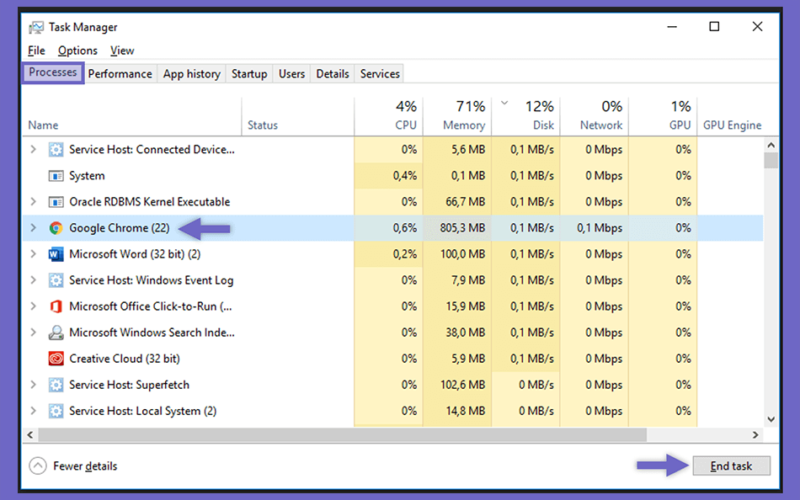This screenshot has height=500, width=800.
Task: Click the Microsoft Windows Search Indexer icon
Action: pos(56,332)
